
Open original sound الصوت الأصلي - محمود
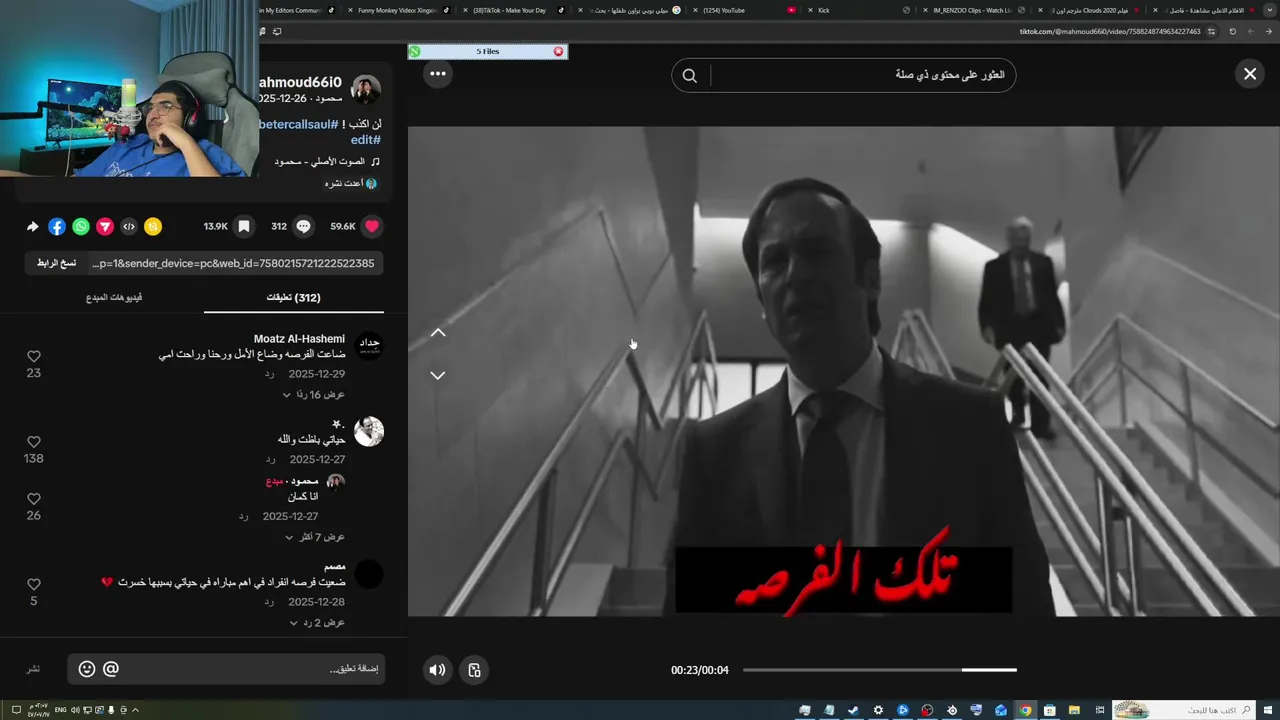[320, 161]
